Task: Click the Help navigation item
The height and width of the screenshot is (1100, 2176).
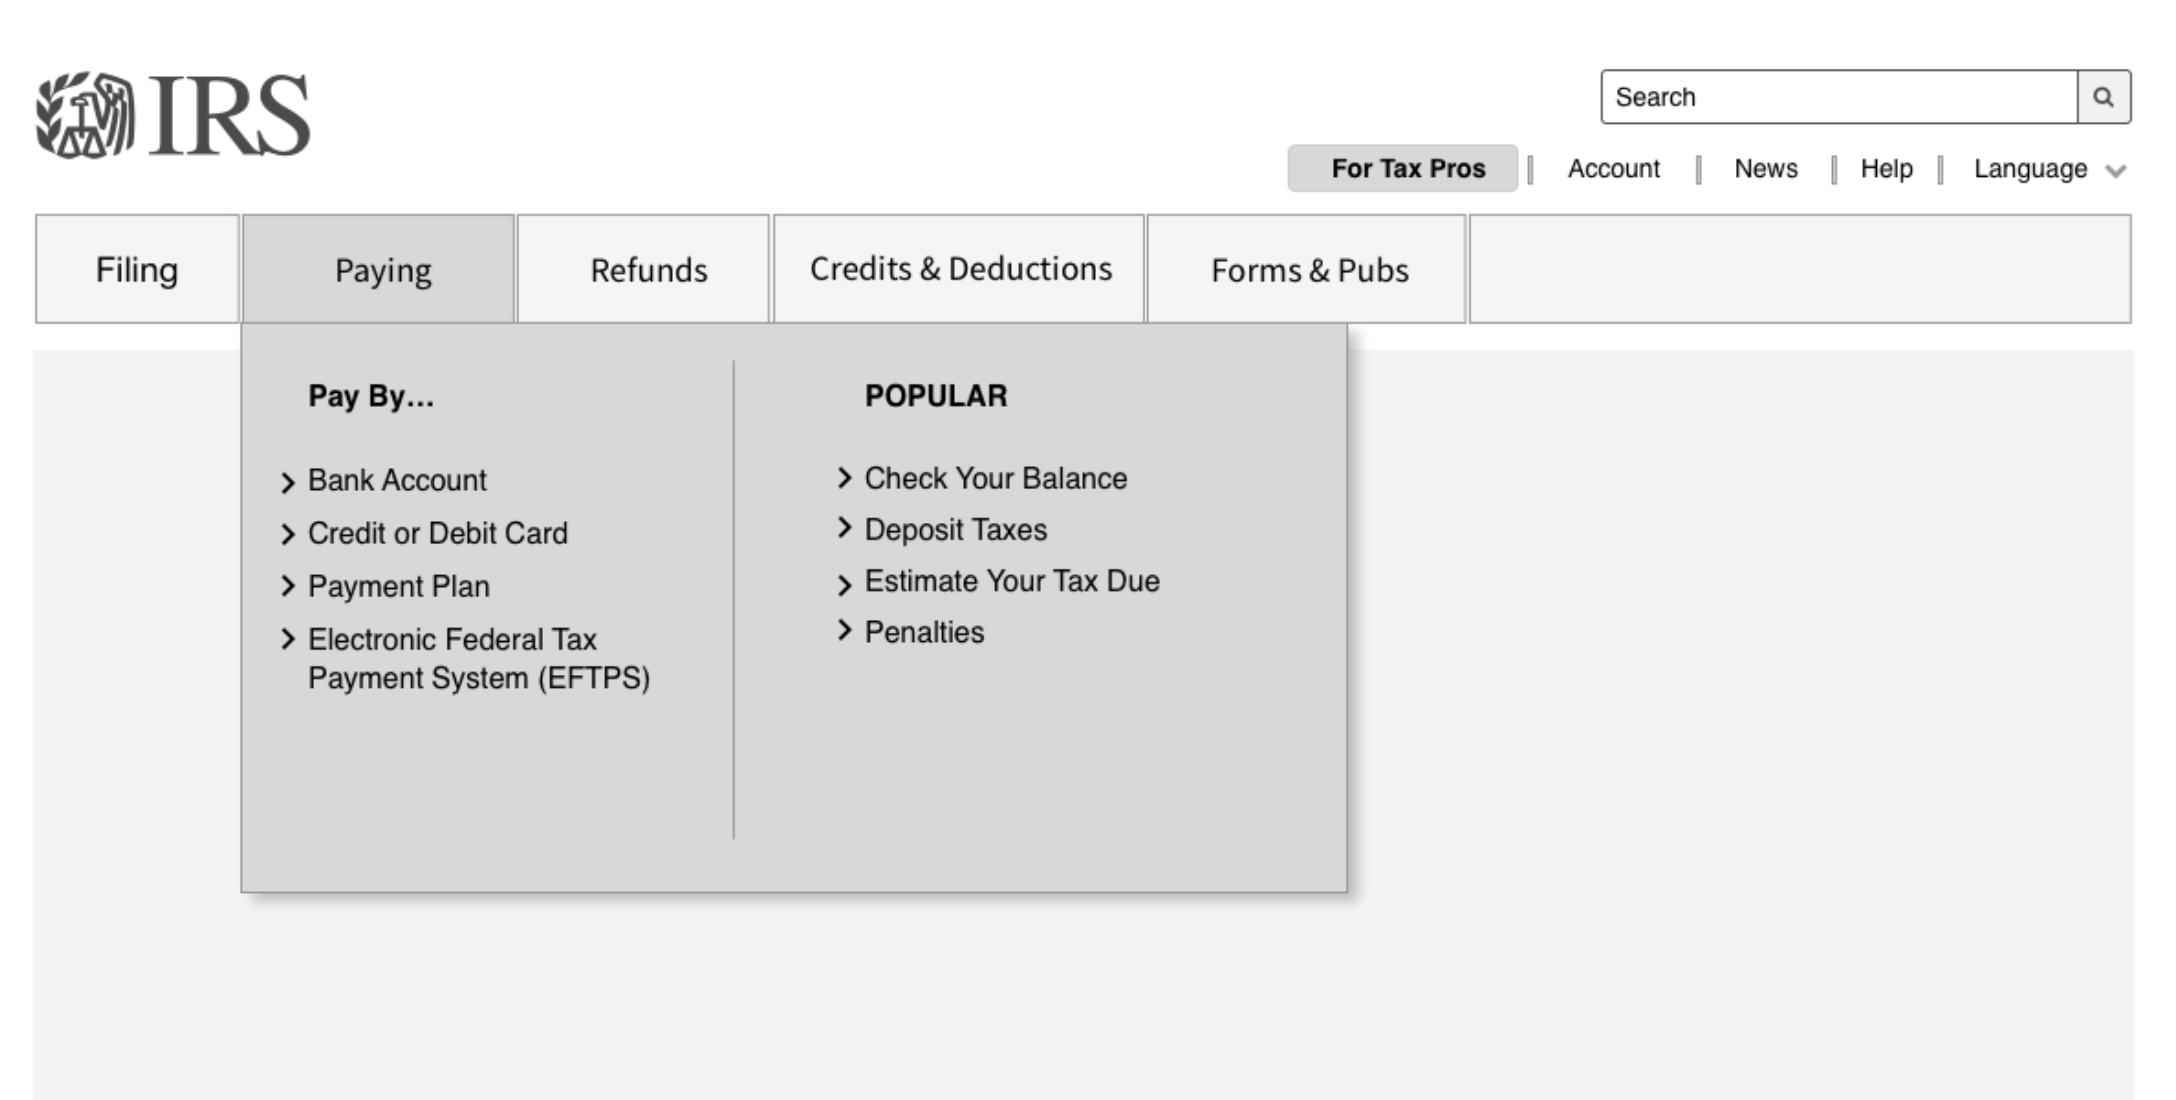Action: click(1886, 168)
